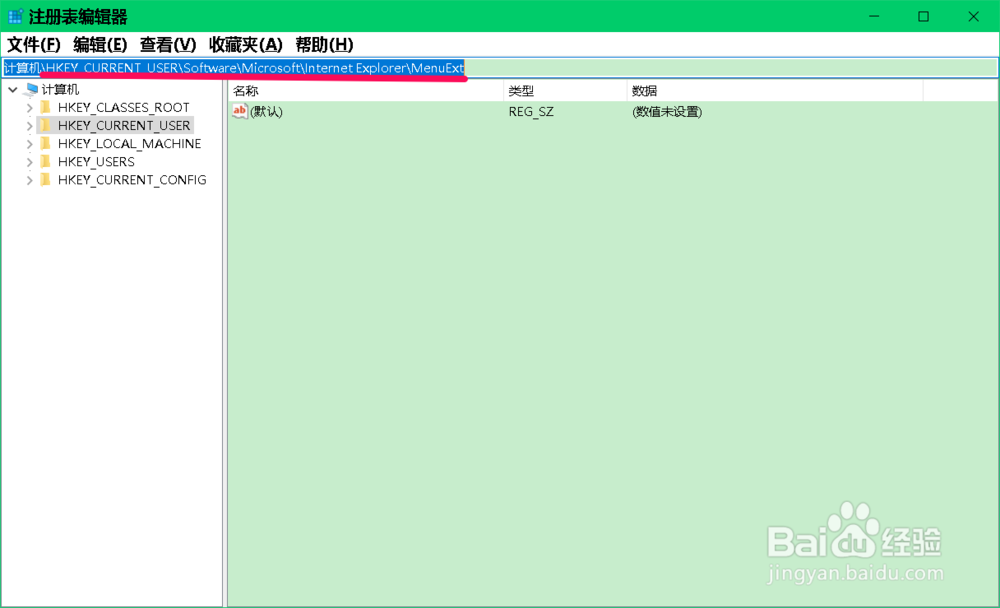Click the registry path address bar
The height and width of the screenshot is (608, 1000).
tap(500, 68)
